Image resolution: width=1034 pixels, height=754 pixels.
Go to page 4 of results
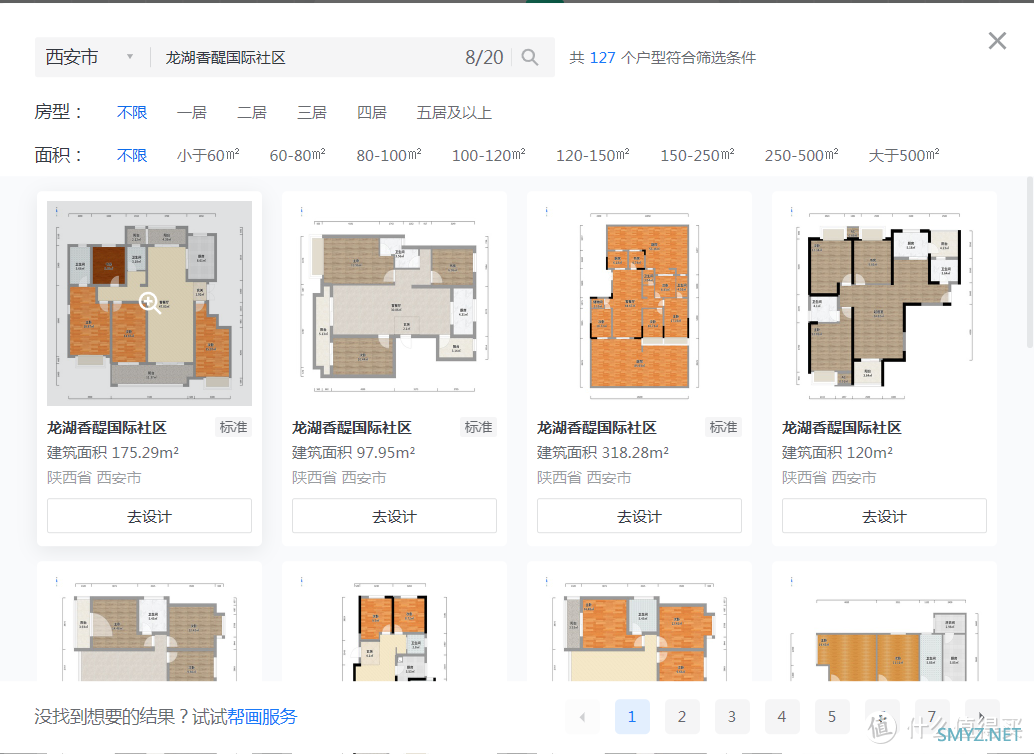(x=782, y=716)
